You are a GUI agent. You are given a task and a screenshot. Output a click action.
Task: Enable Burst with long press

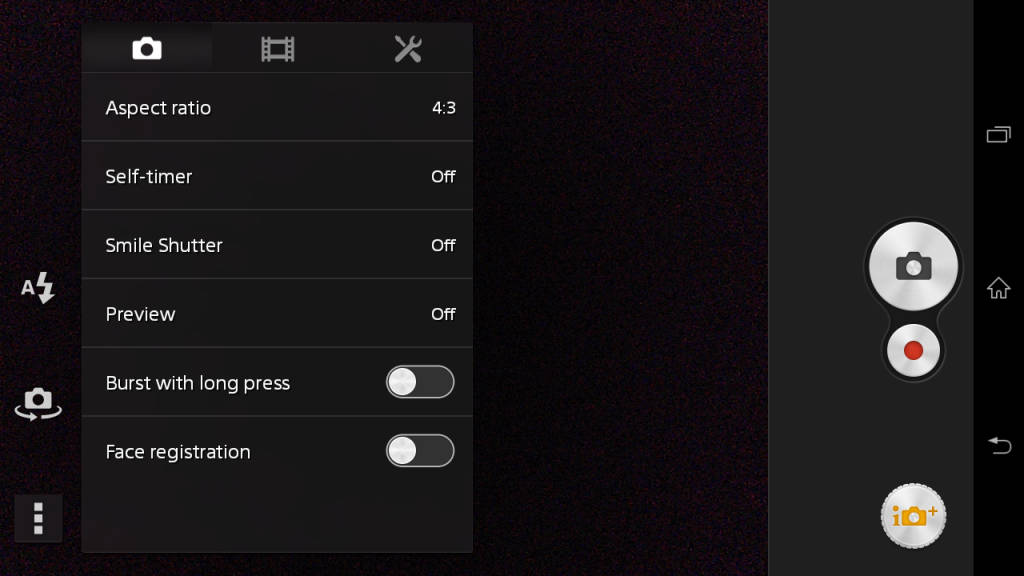coord(420,382)
